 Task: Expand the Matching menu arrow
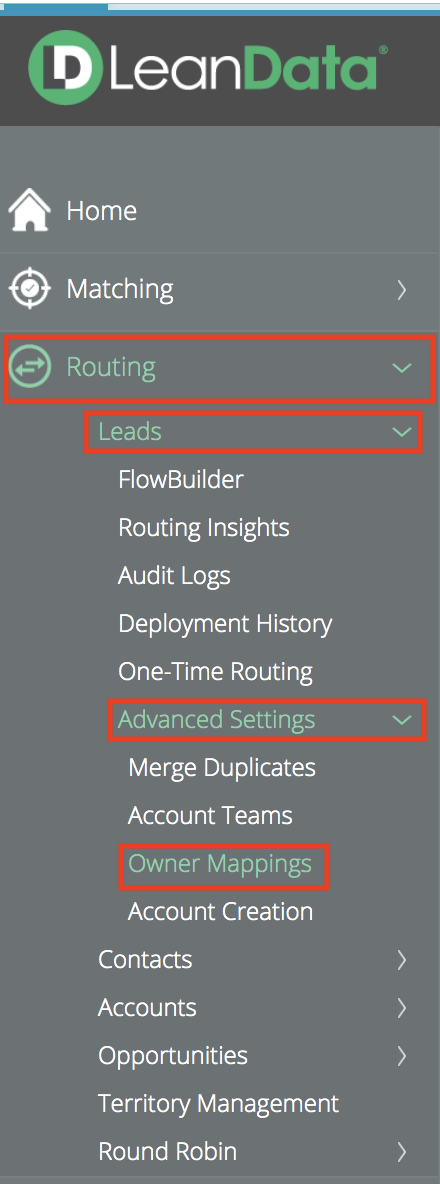pyautogui.click(x=402, y=289)
